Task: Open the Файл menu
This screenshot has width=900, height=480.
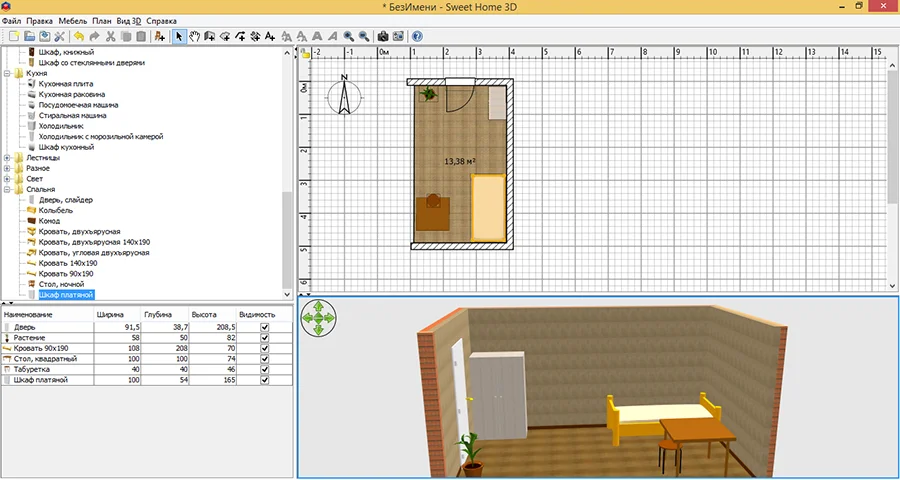Action: (x=11, y=21)
